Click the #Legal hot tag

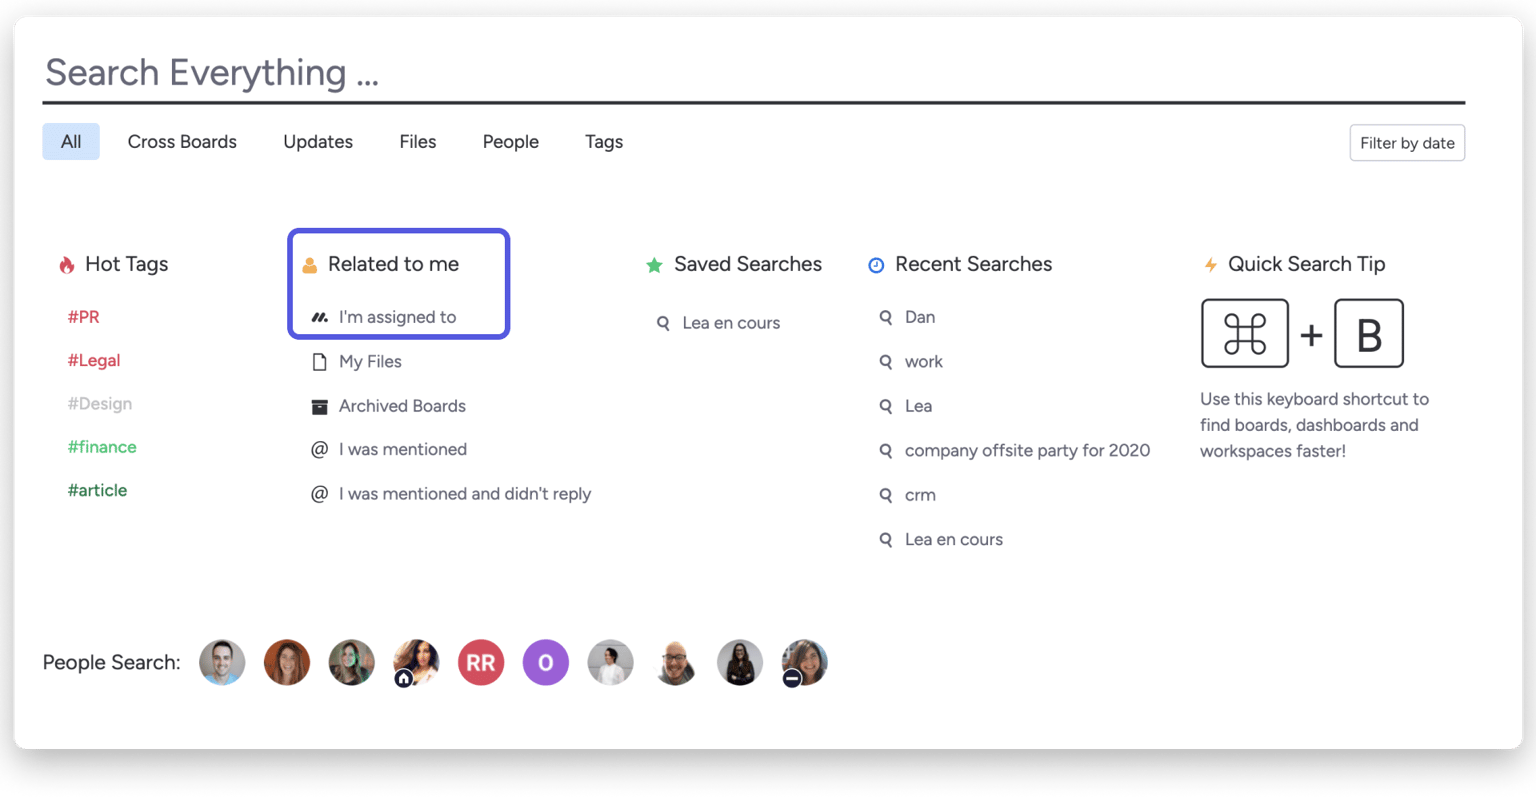[94, 360]
